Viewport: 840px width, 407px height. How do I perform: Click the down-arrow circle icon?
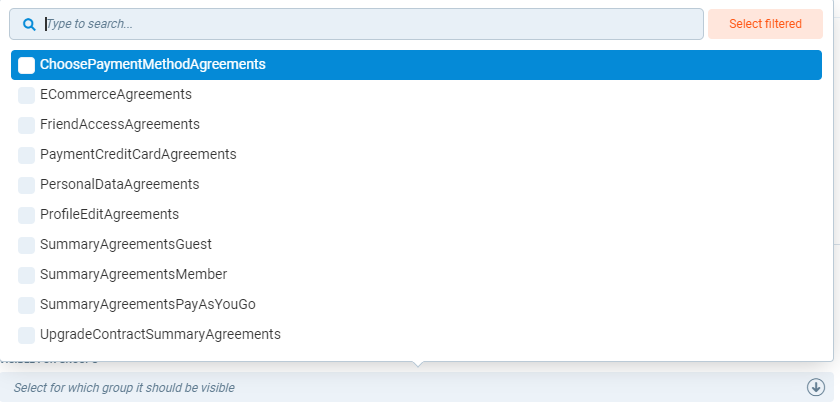coord(815,387)
